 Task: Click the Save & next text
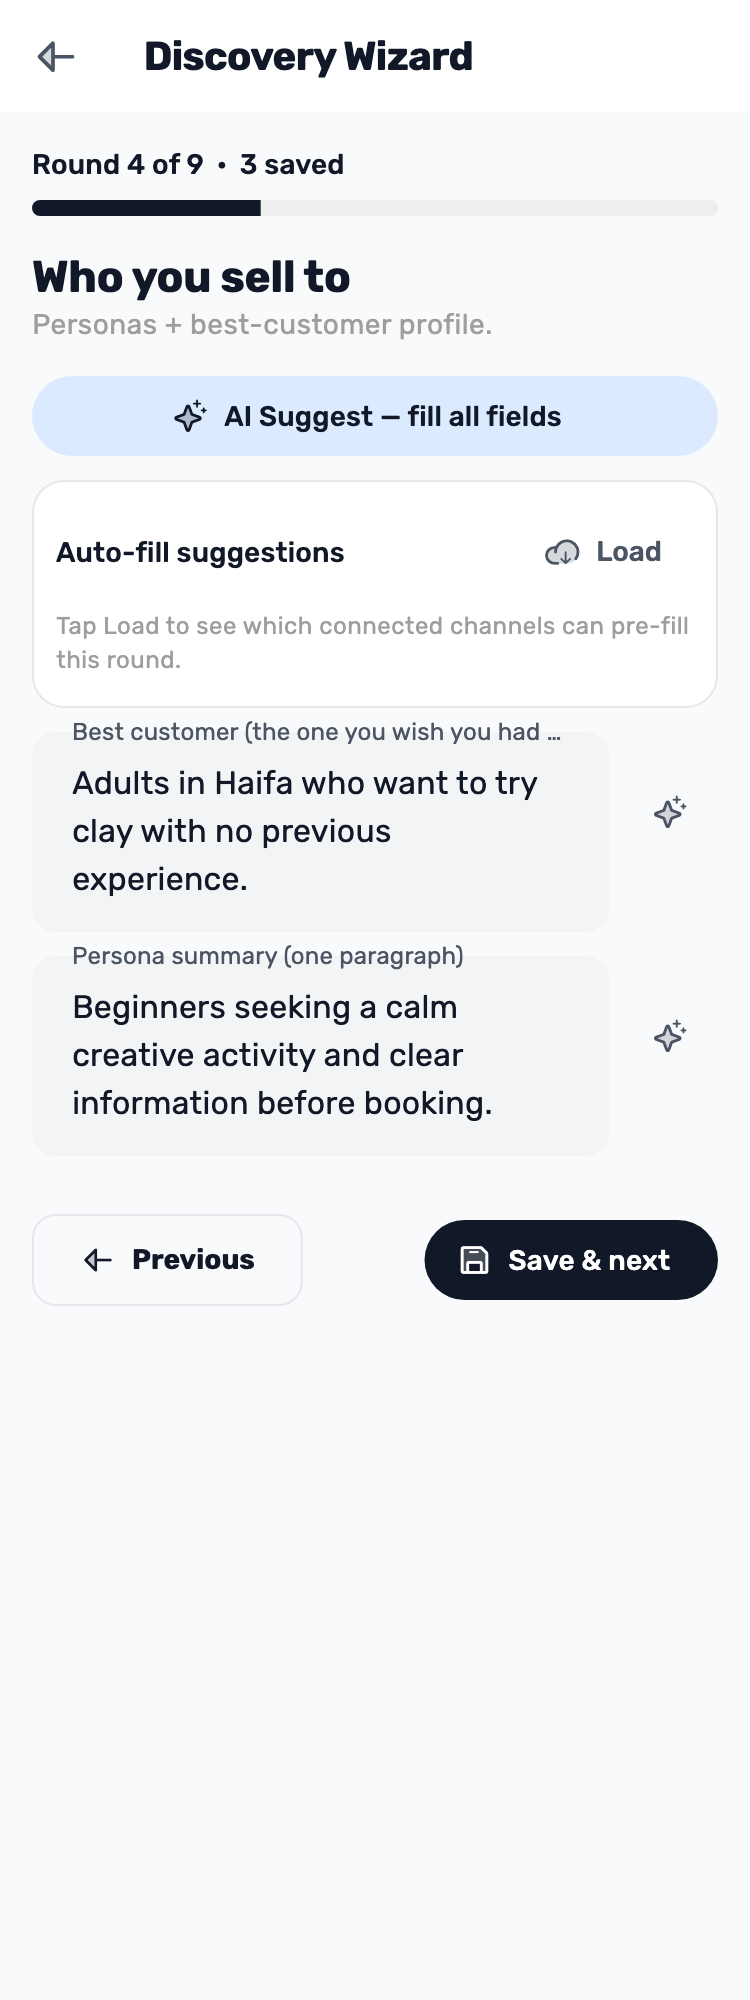click(x=589, y=1260)
